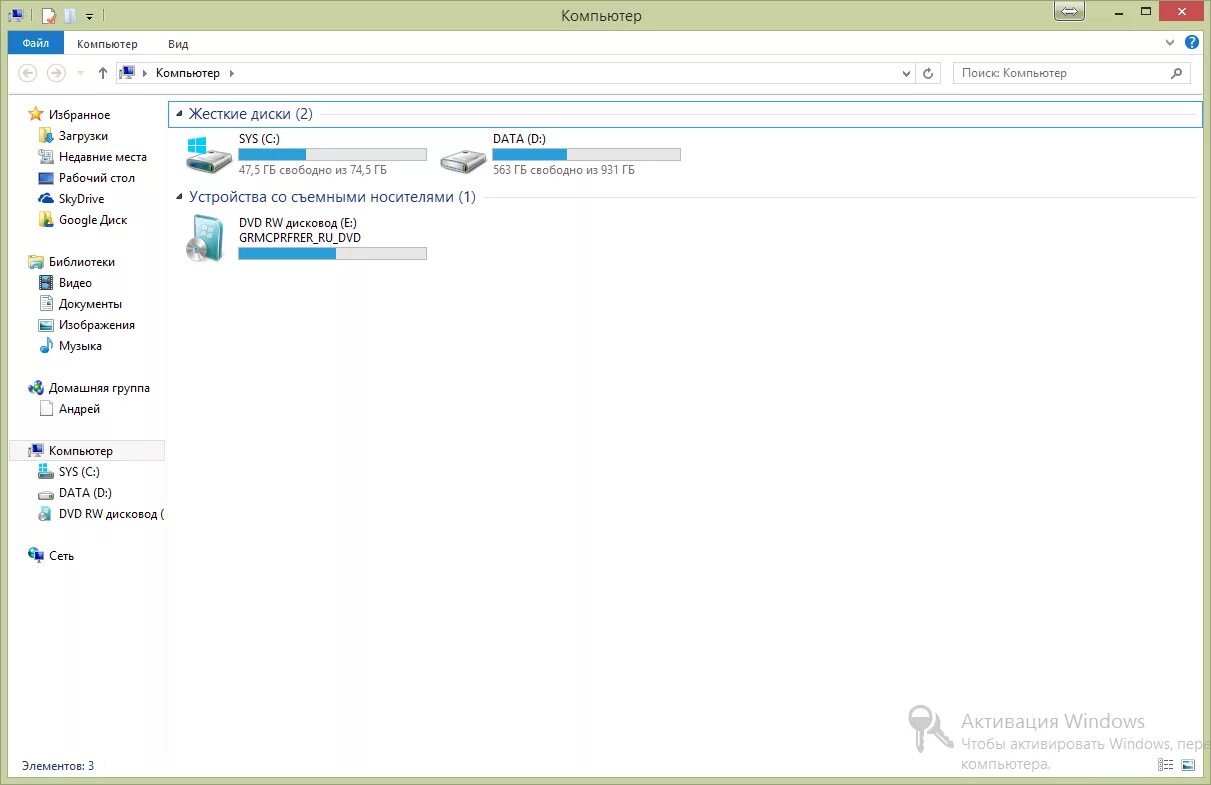Switch to Large icons view in status bar
This screenshot has width=1211, height=785.
pyautogui.click(x=1188, y=764)
